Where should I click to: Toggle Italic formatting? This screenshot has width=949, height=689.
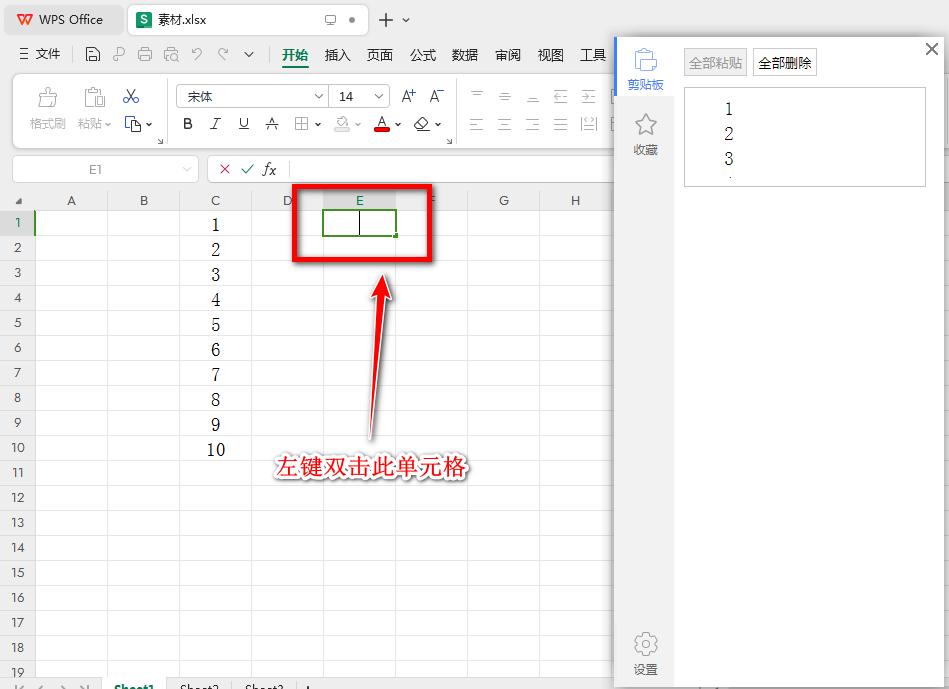pyautogui.click(x=215, y=124)
